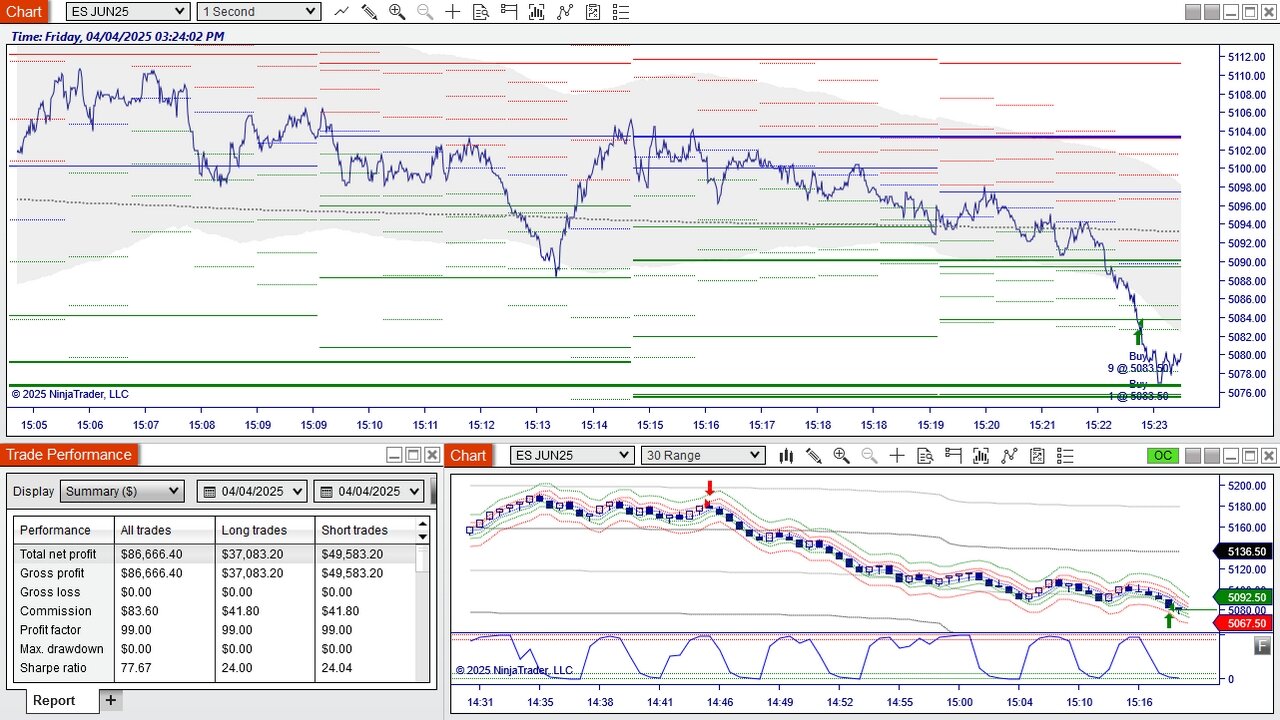Open the Data Box in the bottom chart
Image resolution: width=1280 pixels, height=720 pixels.
tap(925, 455)
